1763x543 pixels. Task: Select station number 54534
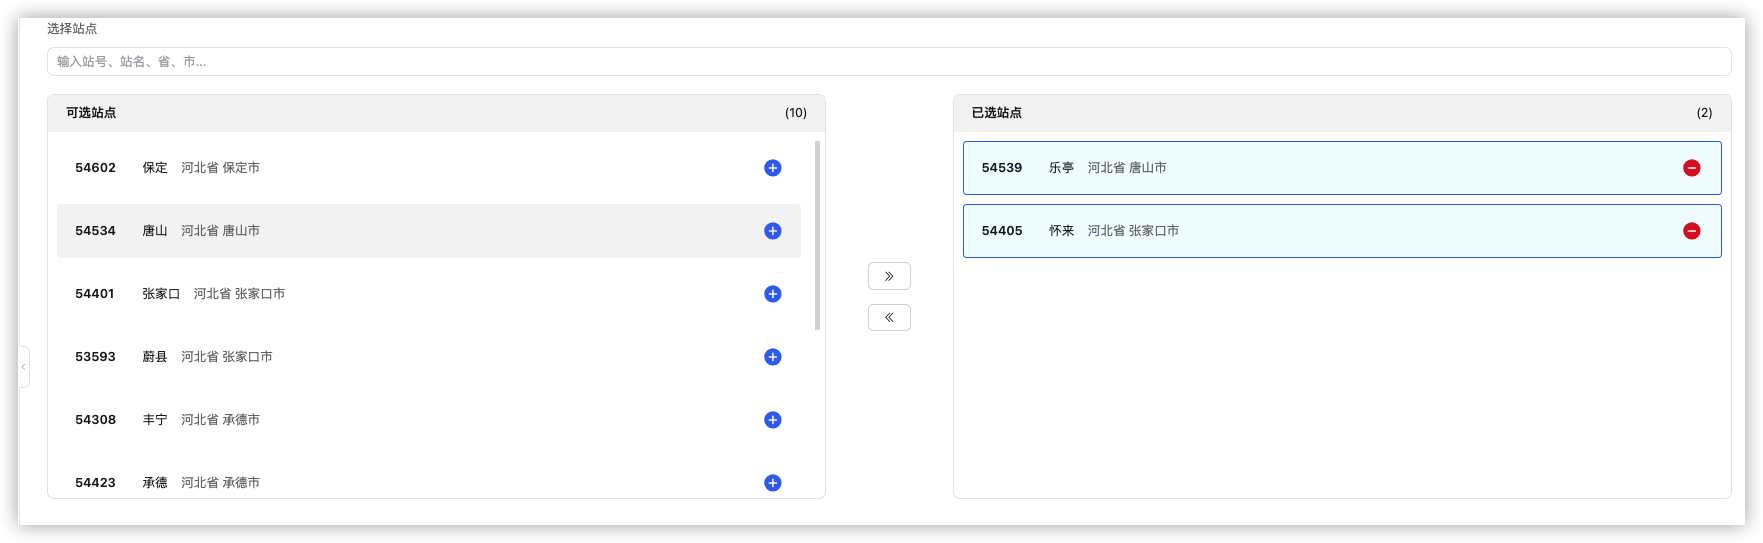(x=95, y=231)
